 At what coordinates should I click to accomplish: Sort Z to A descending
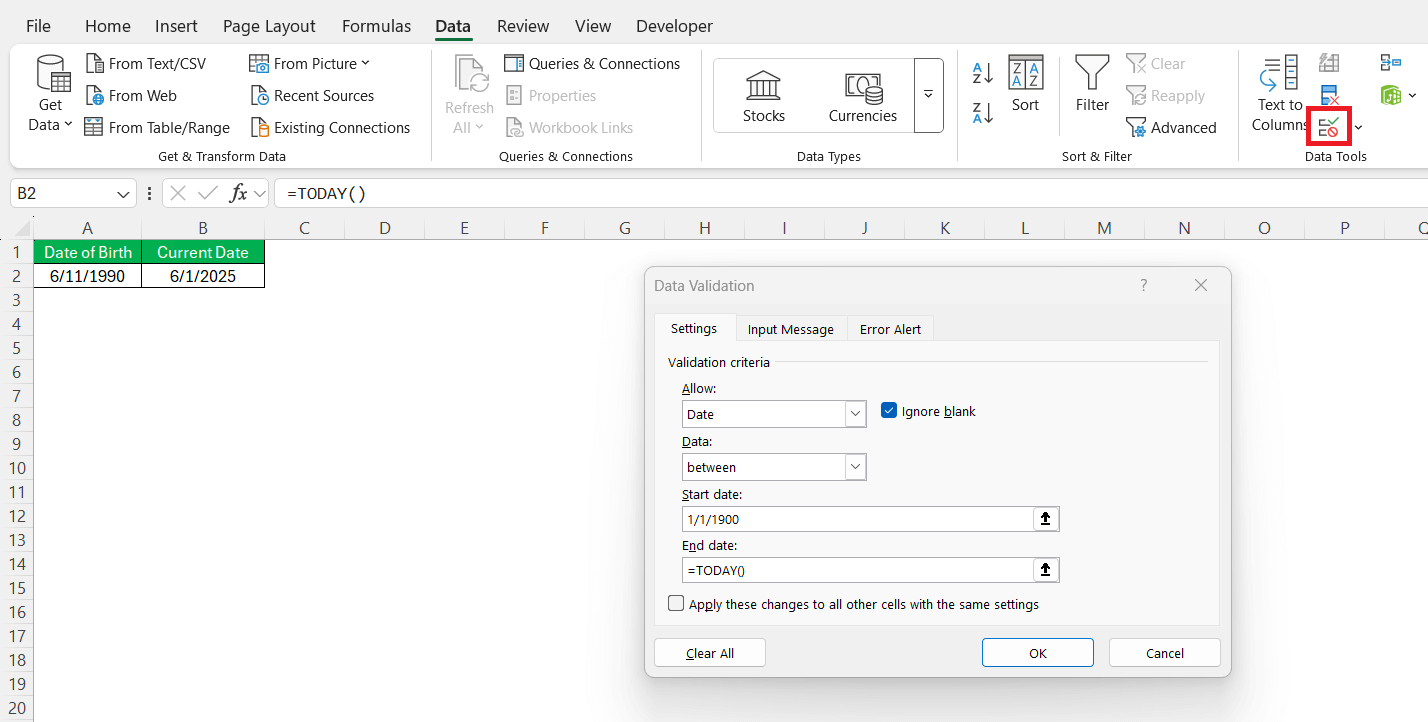click(x=983, y=112)
